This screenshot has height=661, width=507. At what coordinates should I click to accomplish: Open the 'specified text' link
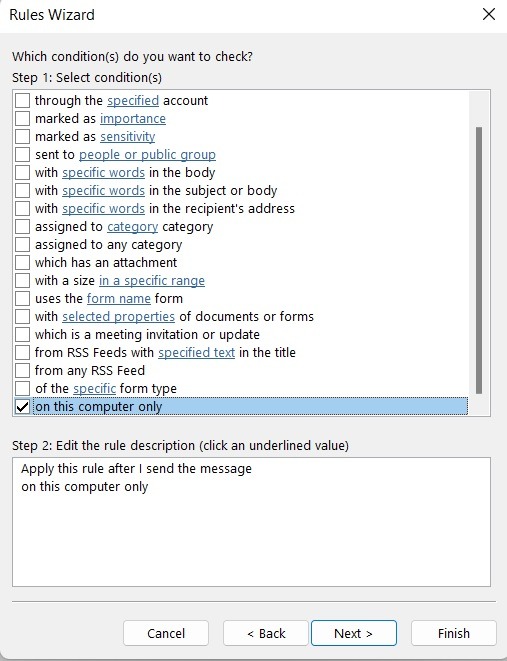(x=196, y=352)
